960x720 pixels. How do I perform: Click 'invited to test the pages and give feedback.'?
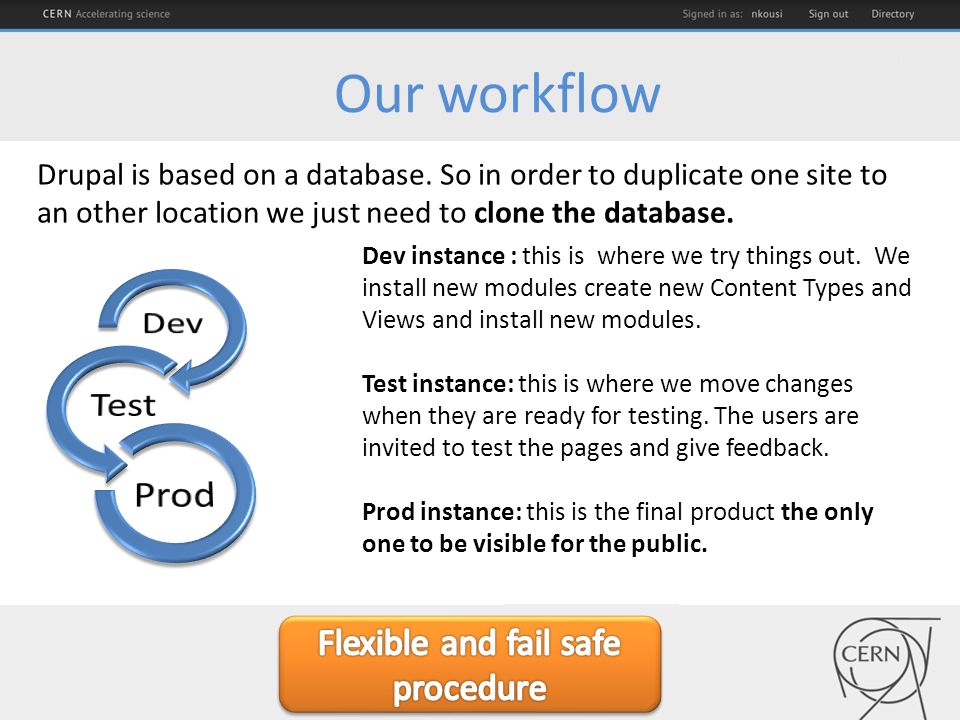coord(595,448)
